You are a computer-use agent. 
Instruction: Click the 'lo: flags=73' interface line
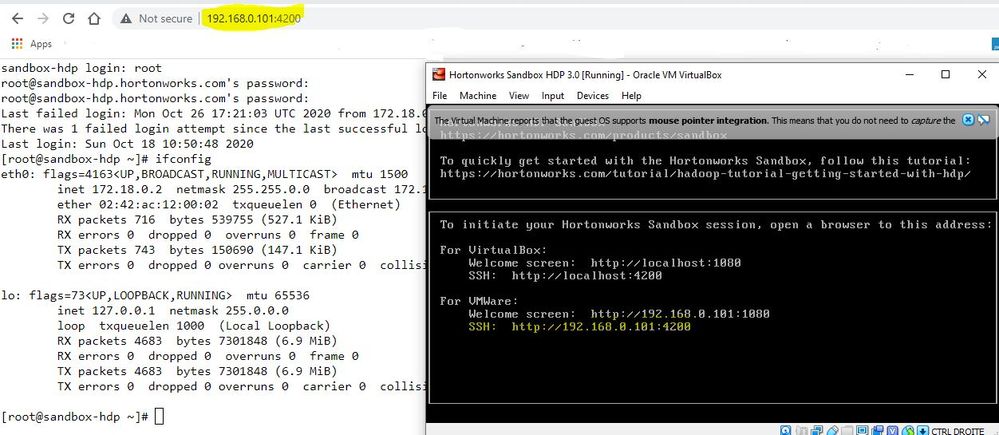coord(155,296)
